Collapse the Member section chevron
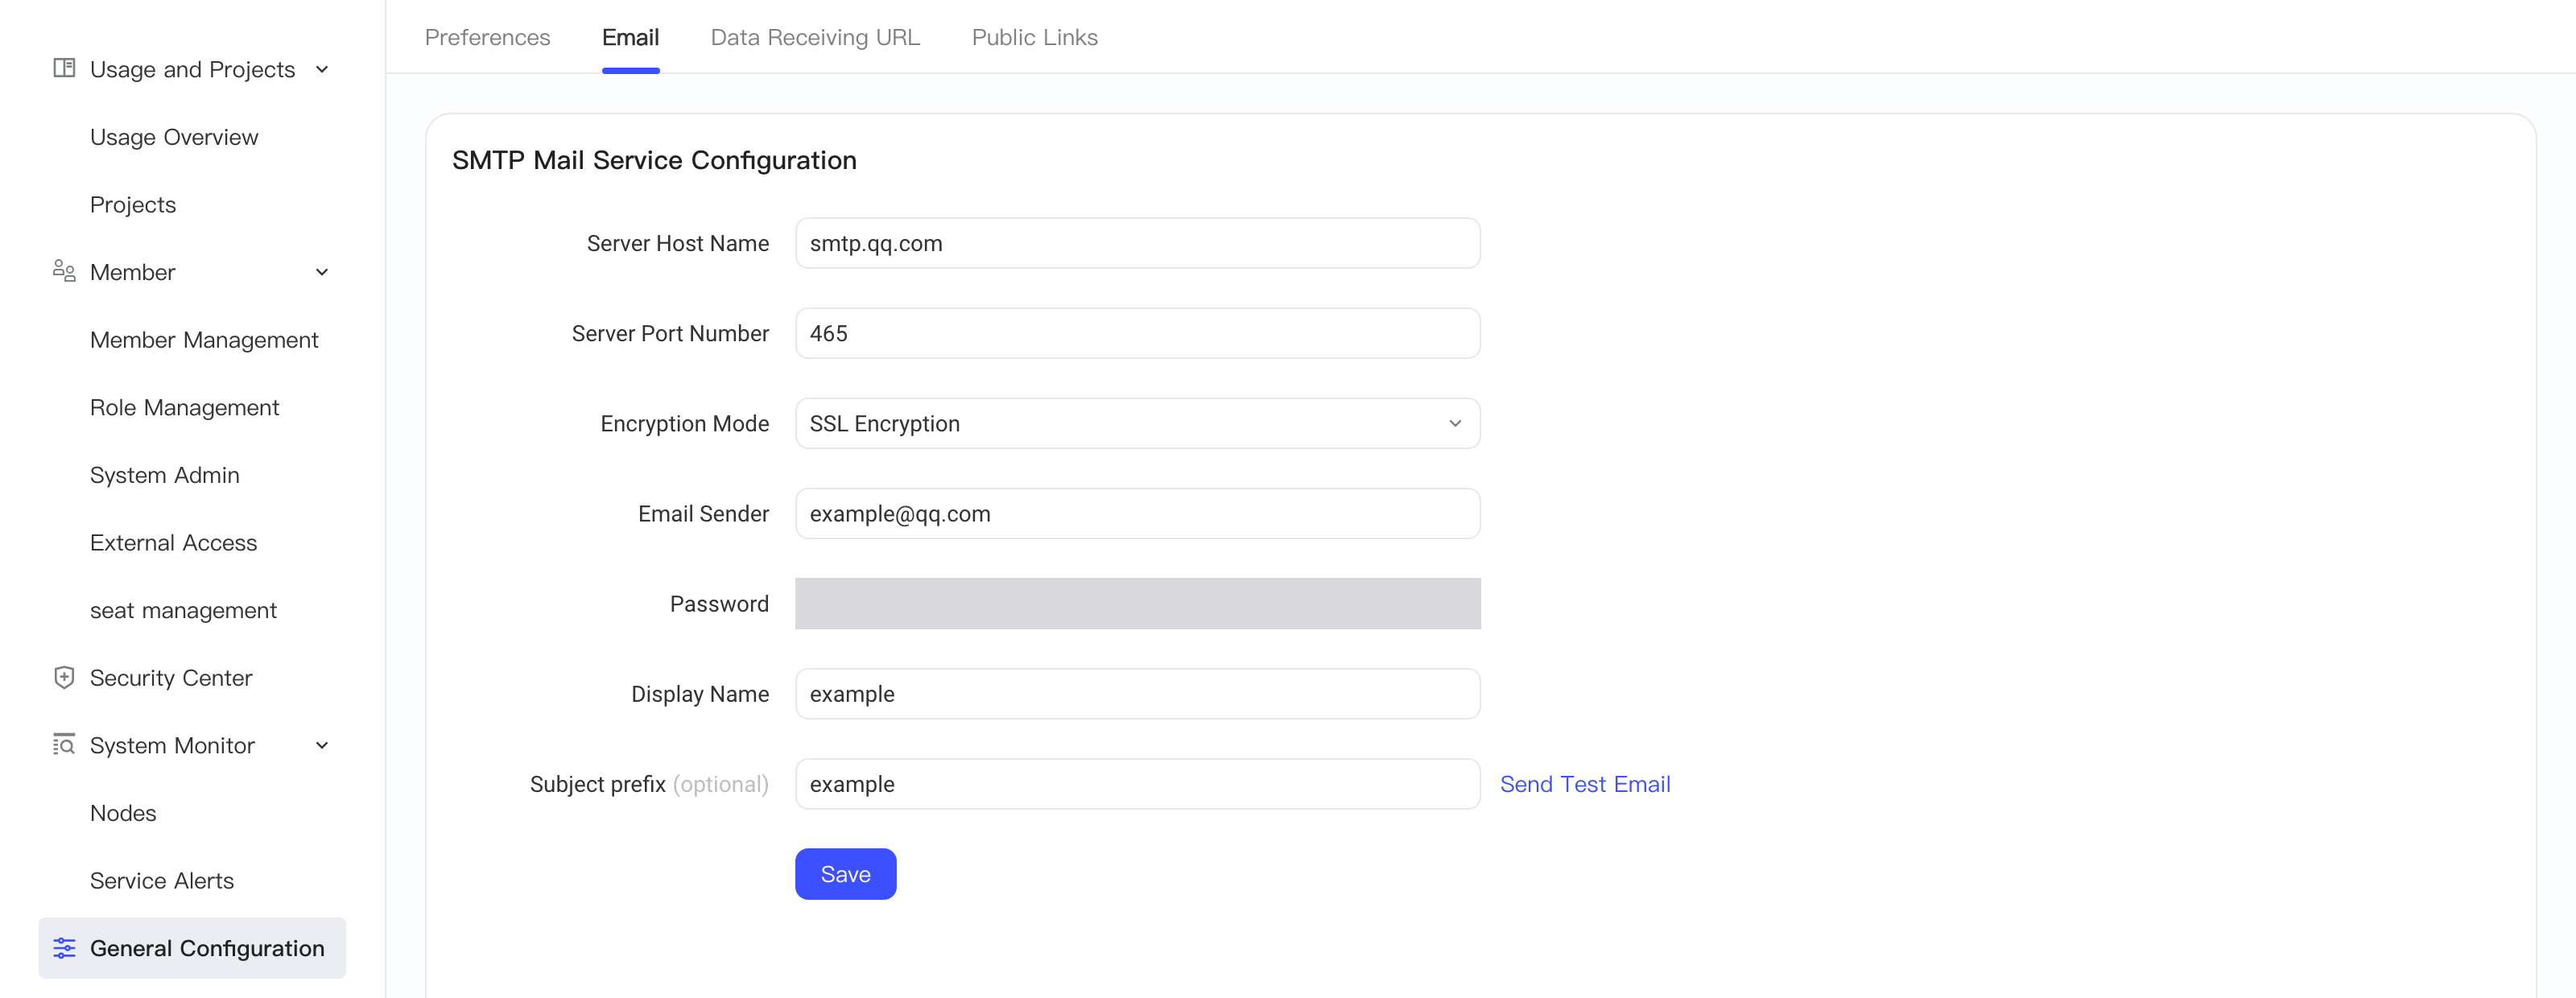2576x998 pixels. coord(322,272)
